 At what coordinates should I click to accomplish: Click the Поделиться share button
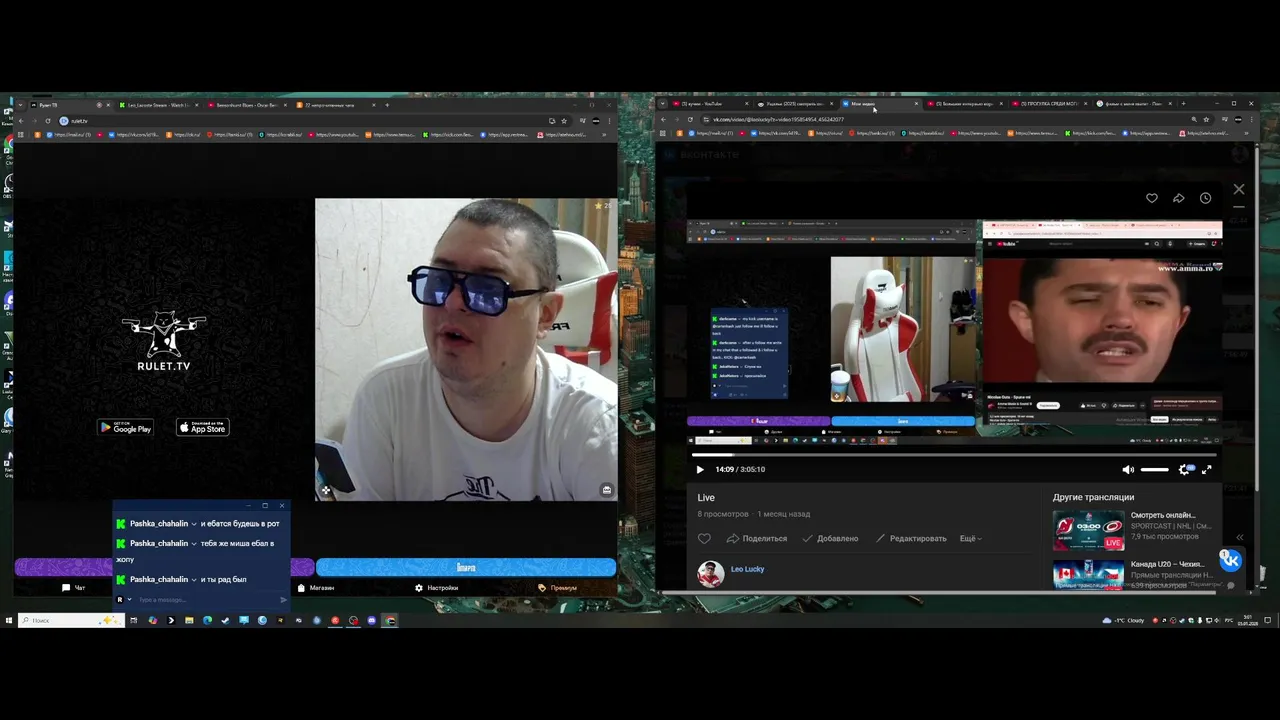[x=757, y=538]
